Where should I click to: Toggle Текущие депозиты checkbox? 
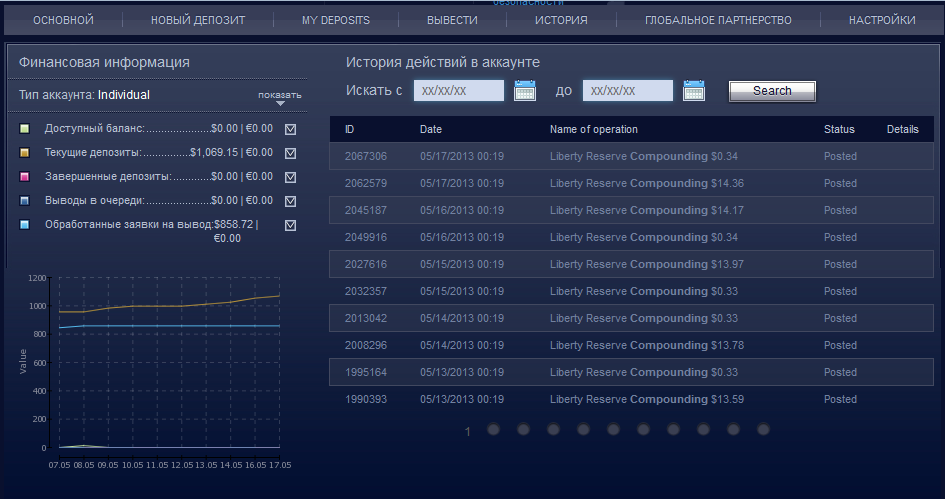click(291, 153)
